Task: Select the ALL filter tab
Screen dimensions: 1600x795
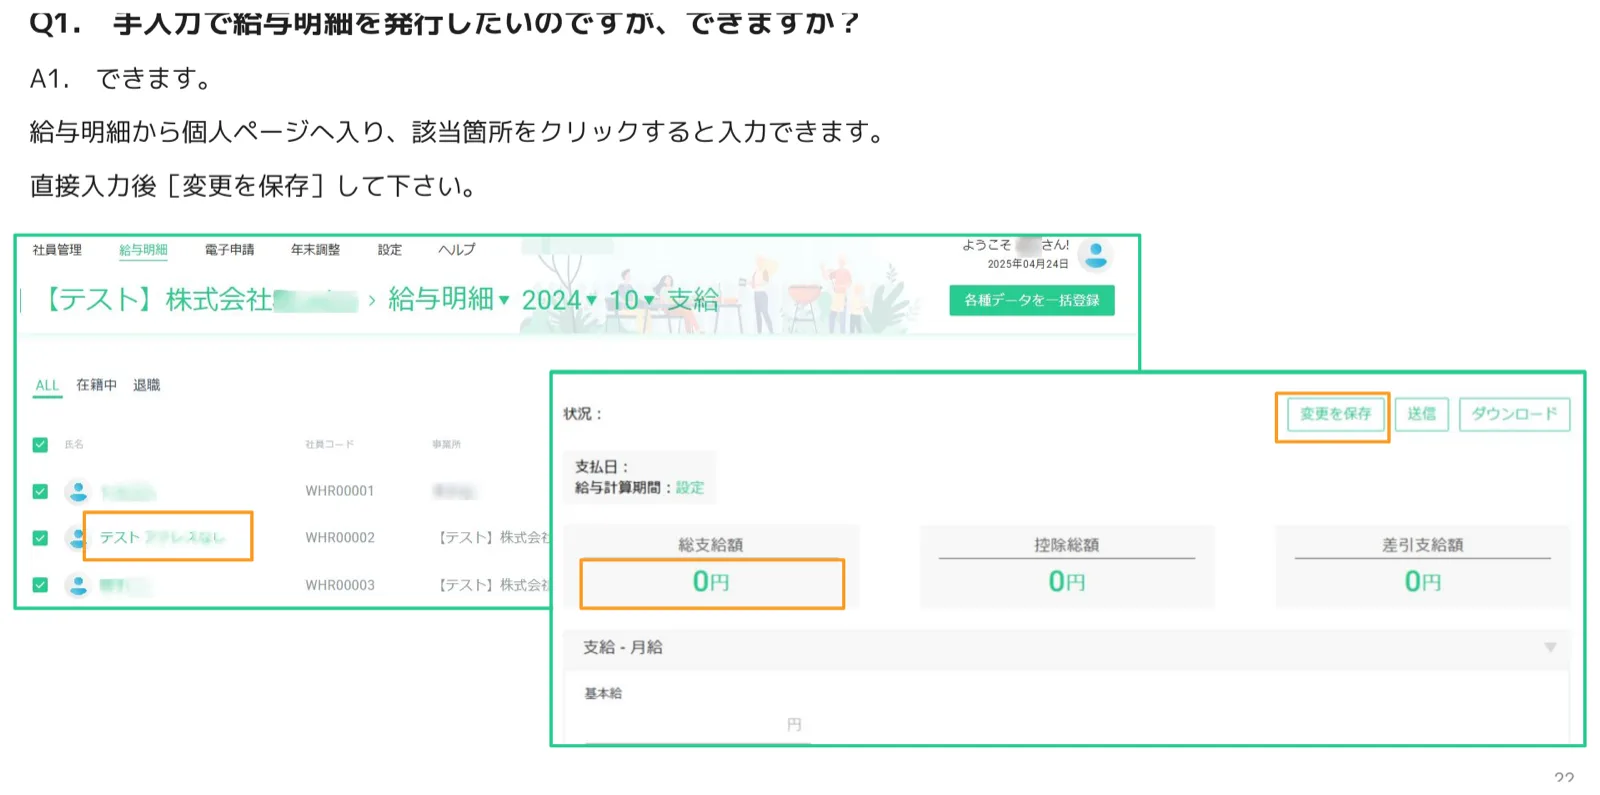Action: click(x=47, y=385)
